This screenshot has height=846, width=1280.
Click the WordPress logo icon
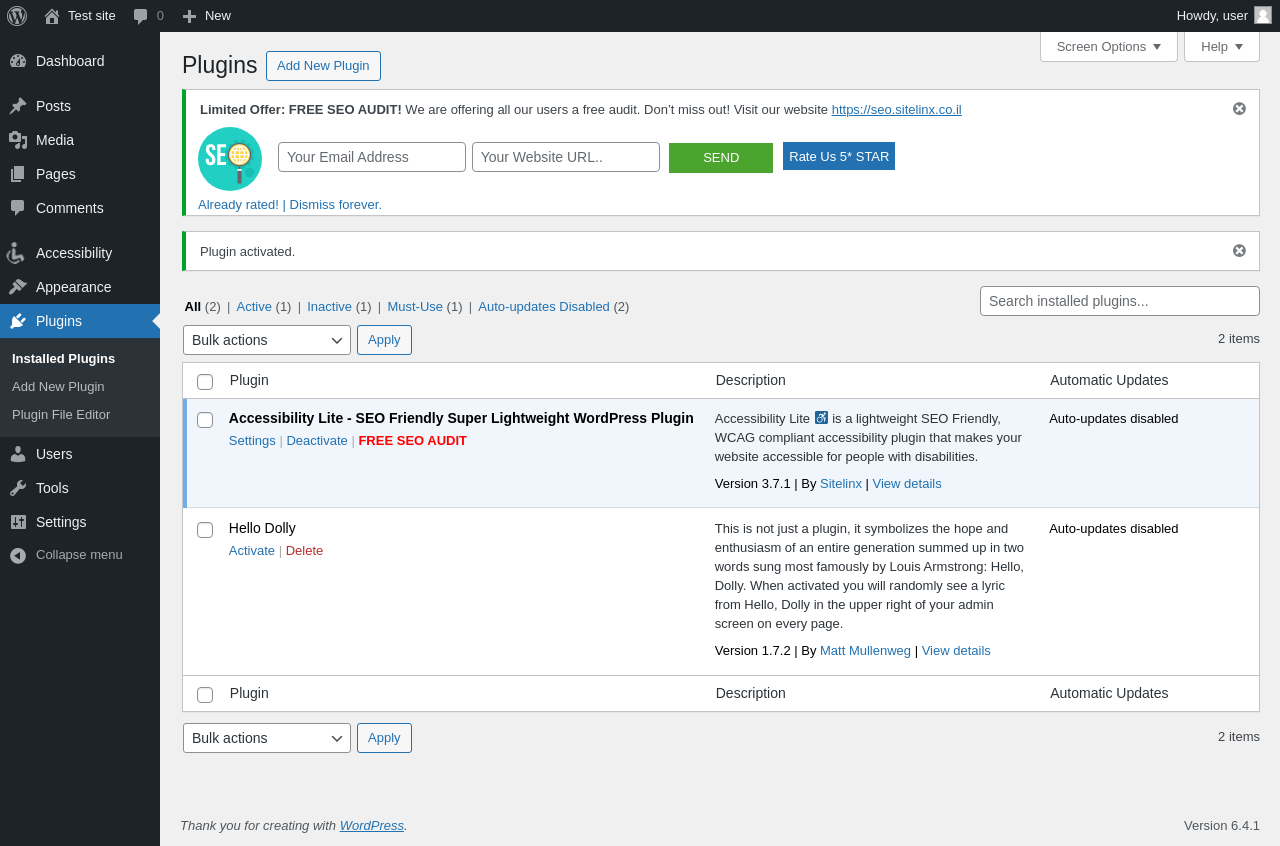click(17, 16)
